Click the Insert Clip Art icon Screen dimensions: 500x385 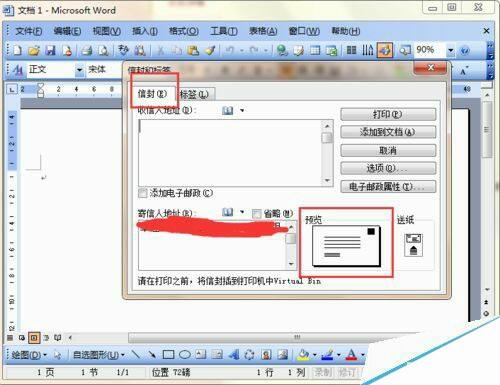click(266, 354)
